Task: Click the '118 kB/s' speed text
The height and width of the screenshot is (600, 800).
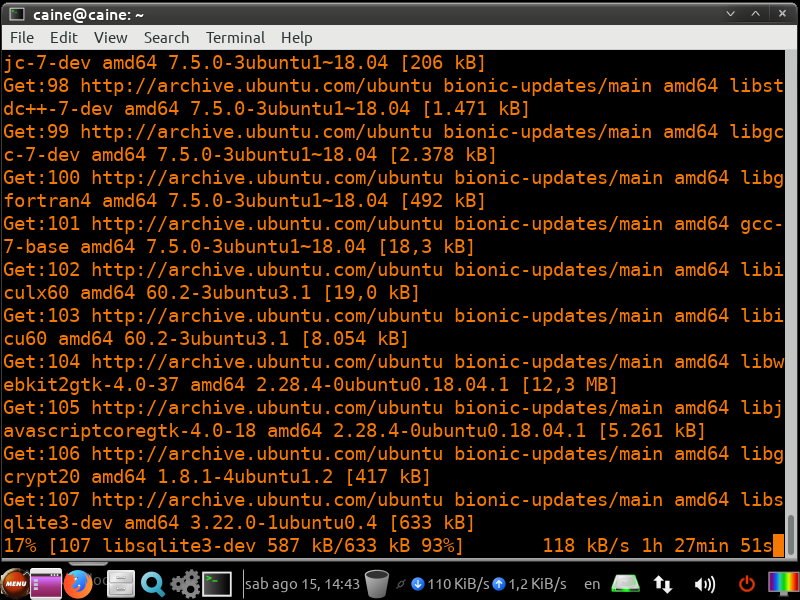Action: [586, 545]
